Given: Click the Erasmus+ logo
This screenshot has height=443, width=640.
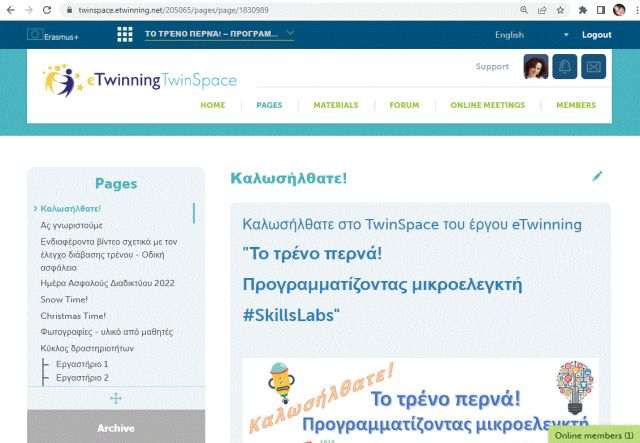Looking at the screenshot, I should tap(53, 35).
